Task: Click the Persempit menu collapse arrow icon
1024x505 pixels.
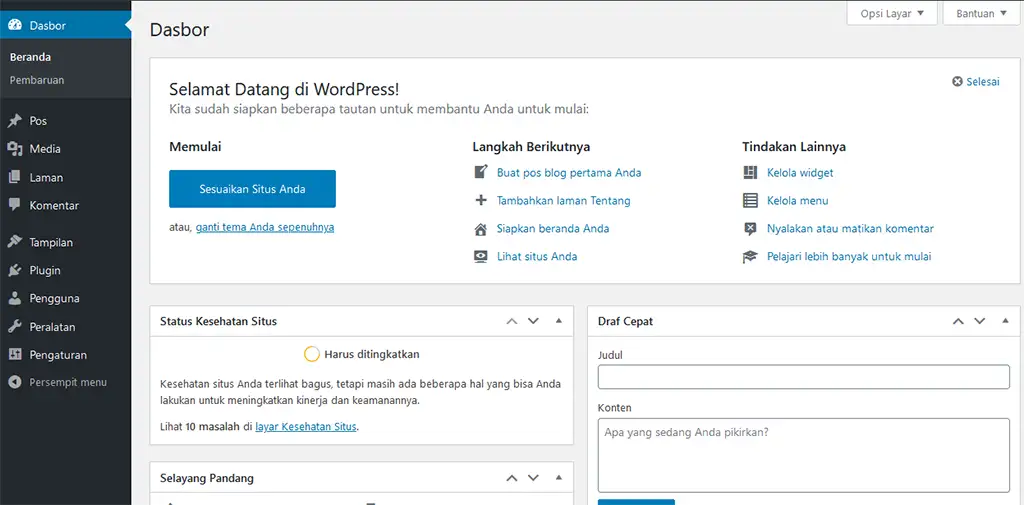Action: [x=15, y=382]
